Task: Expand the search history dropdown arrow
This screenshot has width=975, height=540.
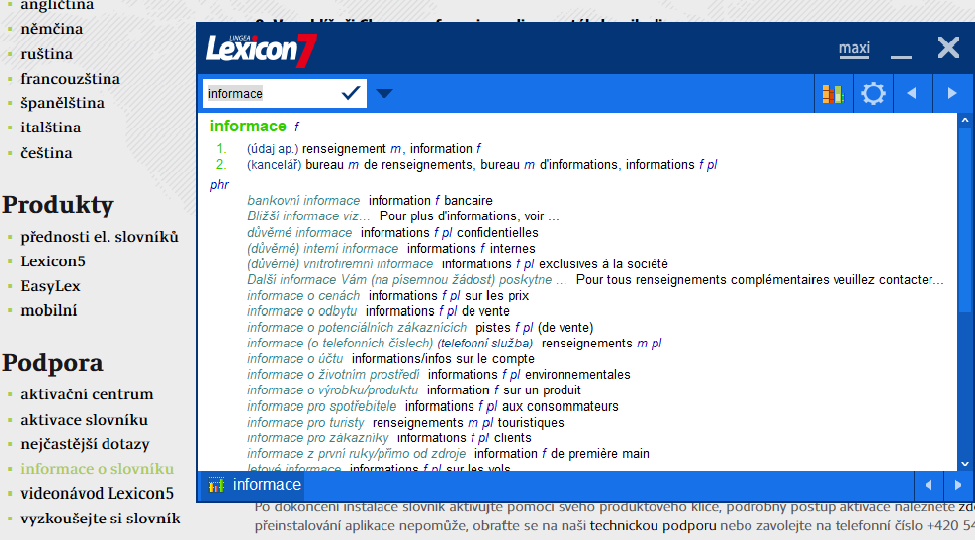Action: [x=384, y=94]
